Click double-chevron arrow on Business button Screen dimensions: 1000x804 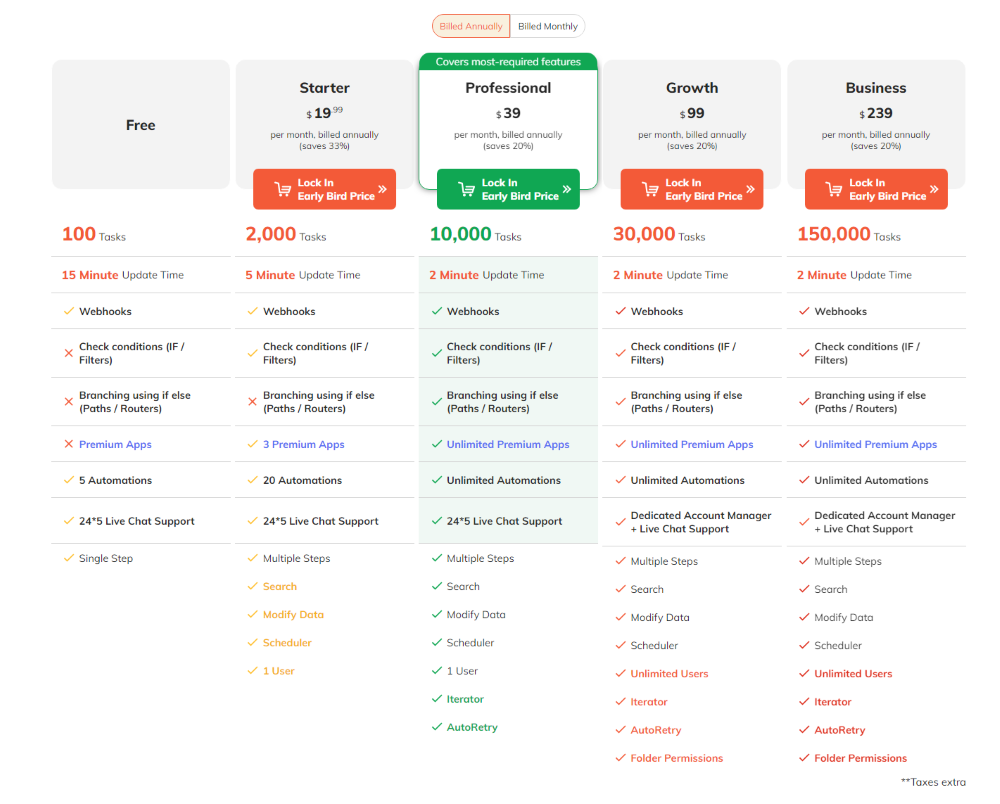pyautogui.click(x=934, y=189)
